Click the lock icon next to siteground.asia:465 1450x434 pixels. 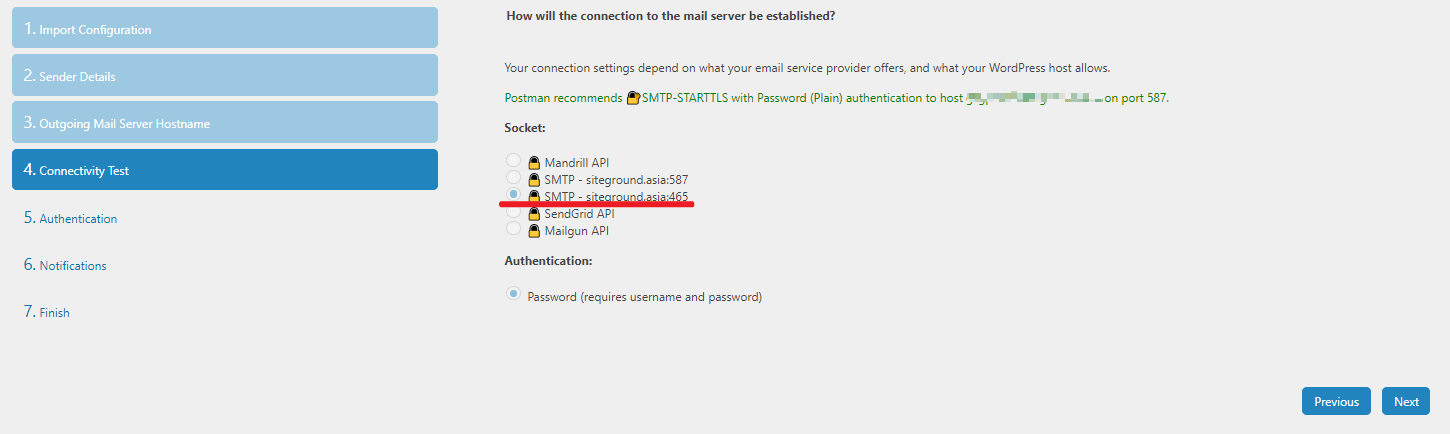(534, 196)
